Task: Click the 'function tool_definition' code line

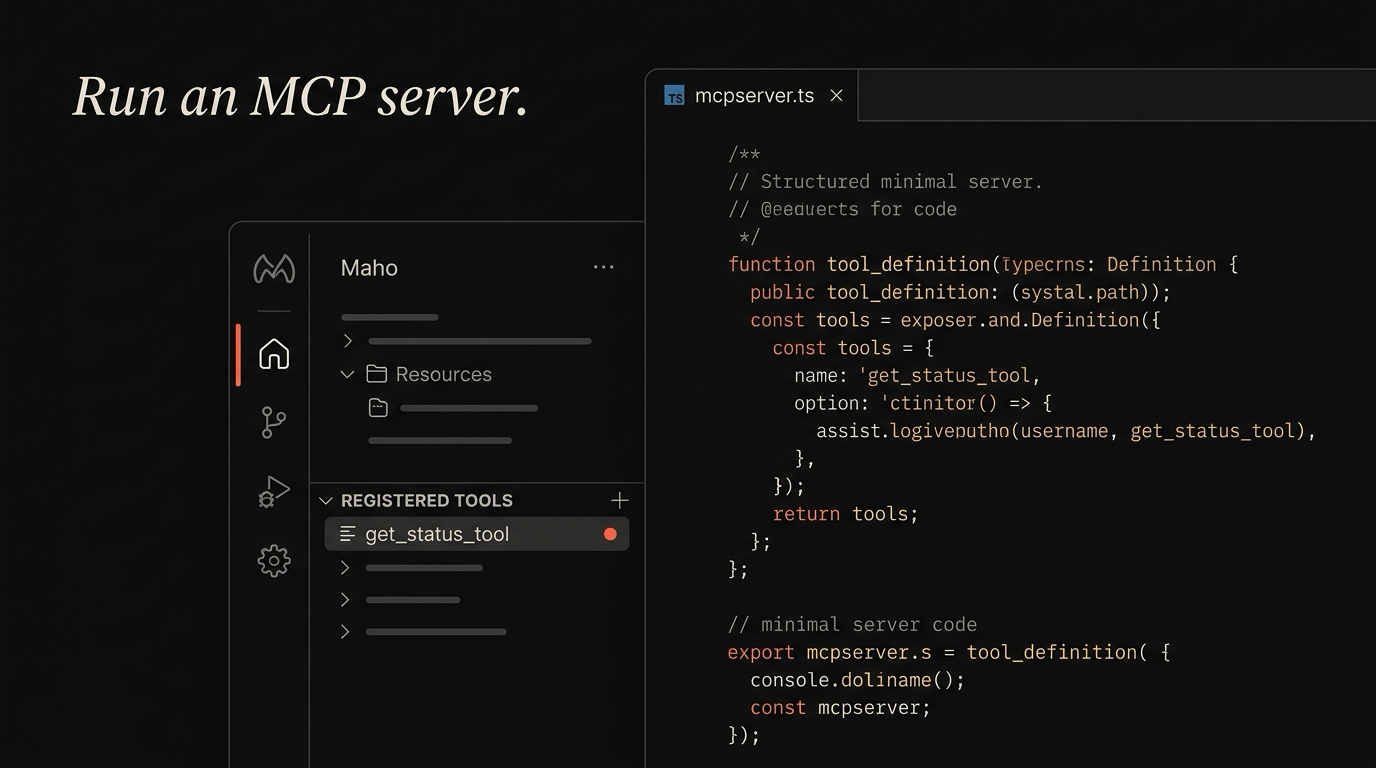Action: (983, 264)
